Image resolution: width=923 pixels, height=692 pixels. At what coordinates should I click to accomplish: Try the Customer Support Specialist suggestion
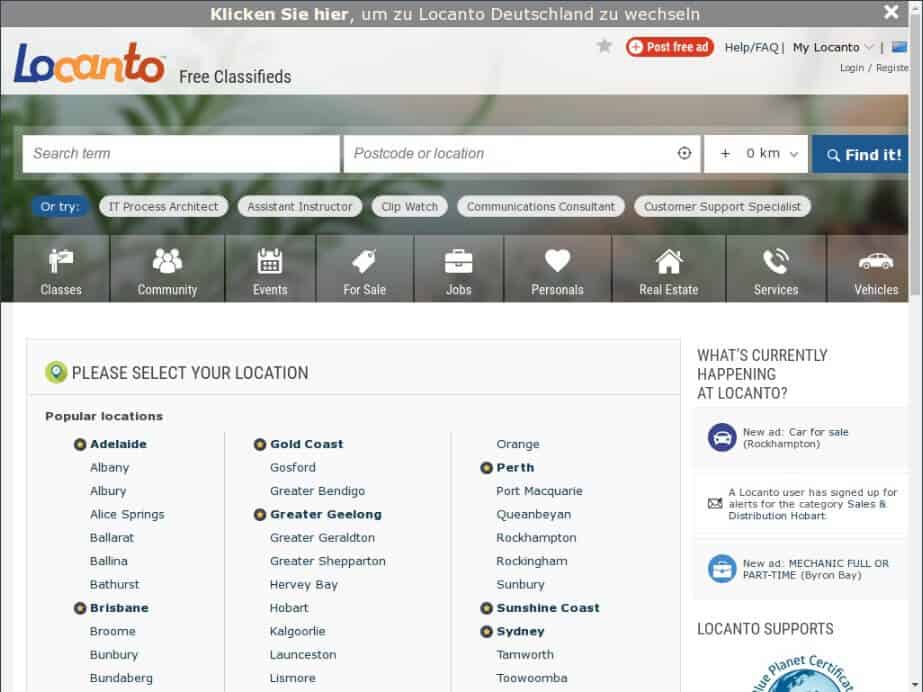click(722, 207)
